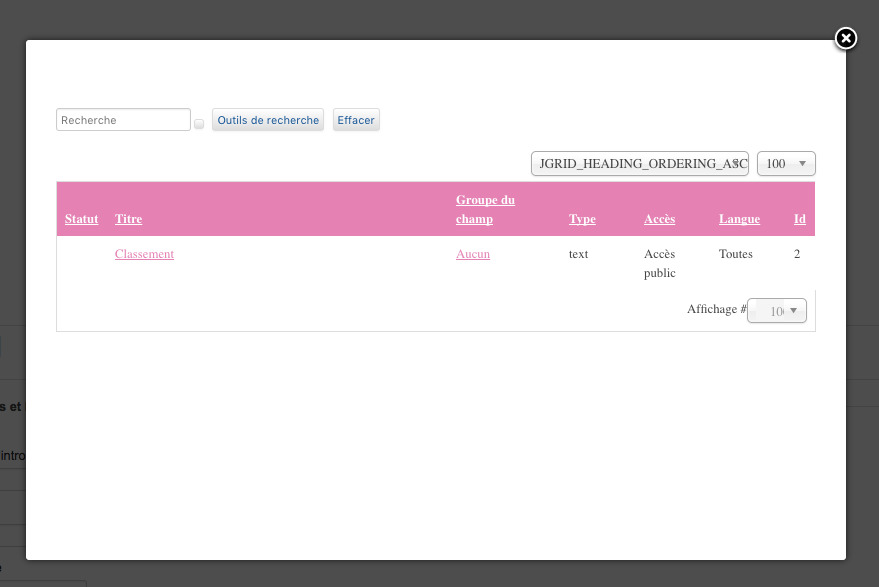Close the modal with the X icon

[845, 39]
